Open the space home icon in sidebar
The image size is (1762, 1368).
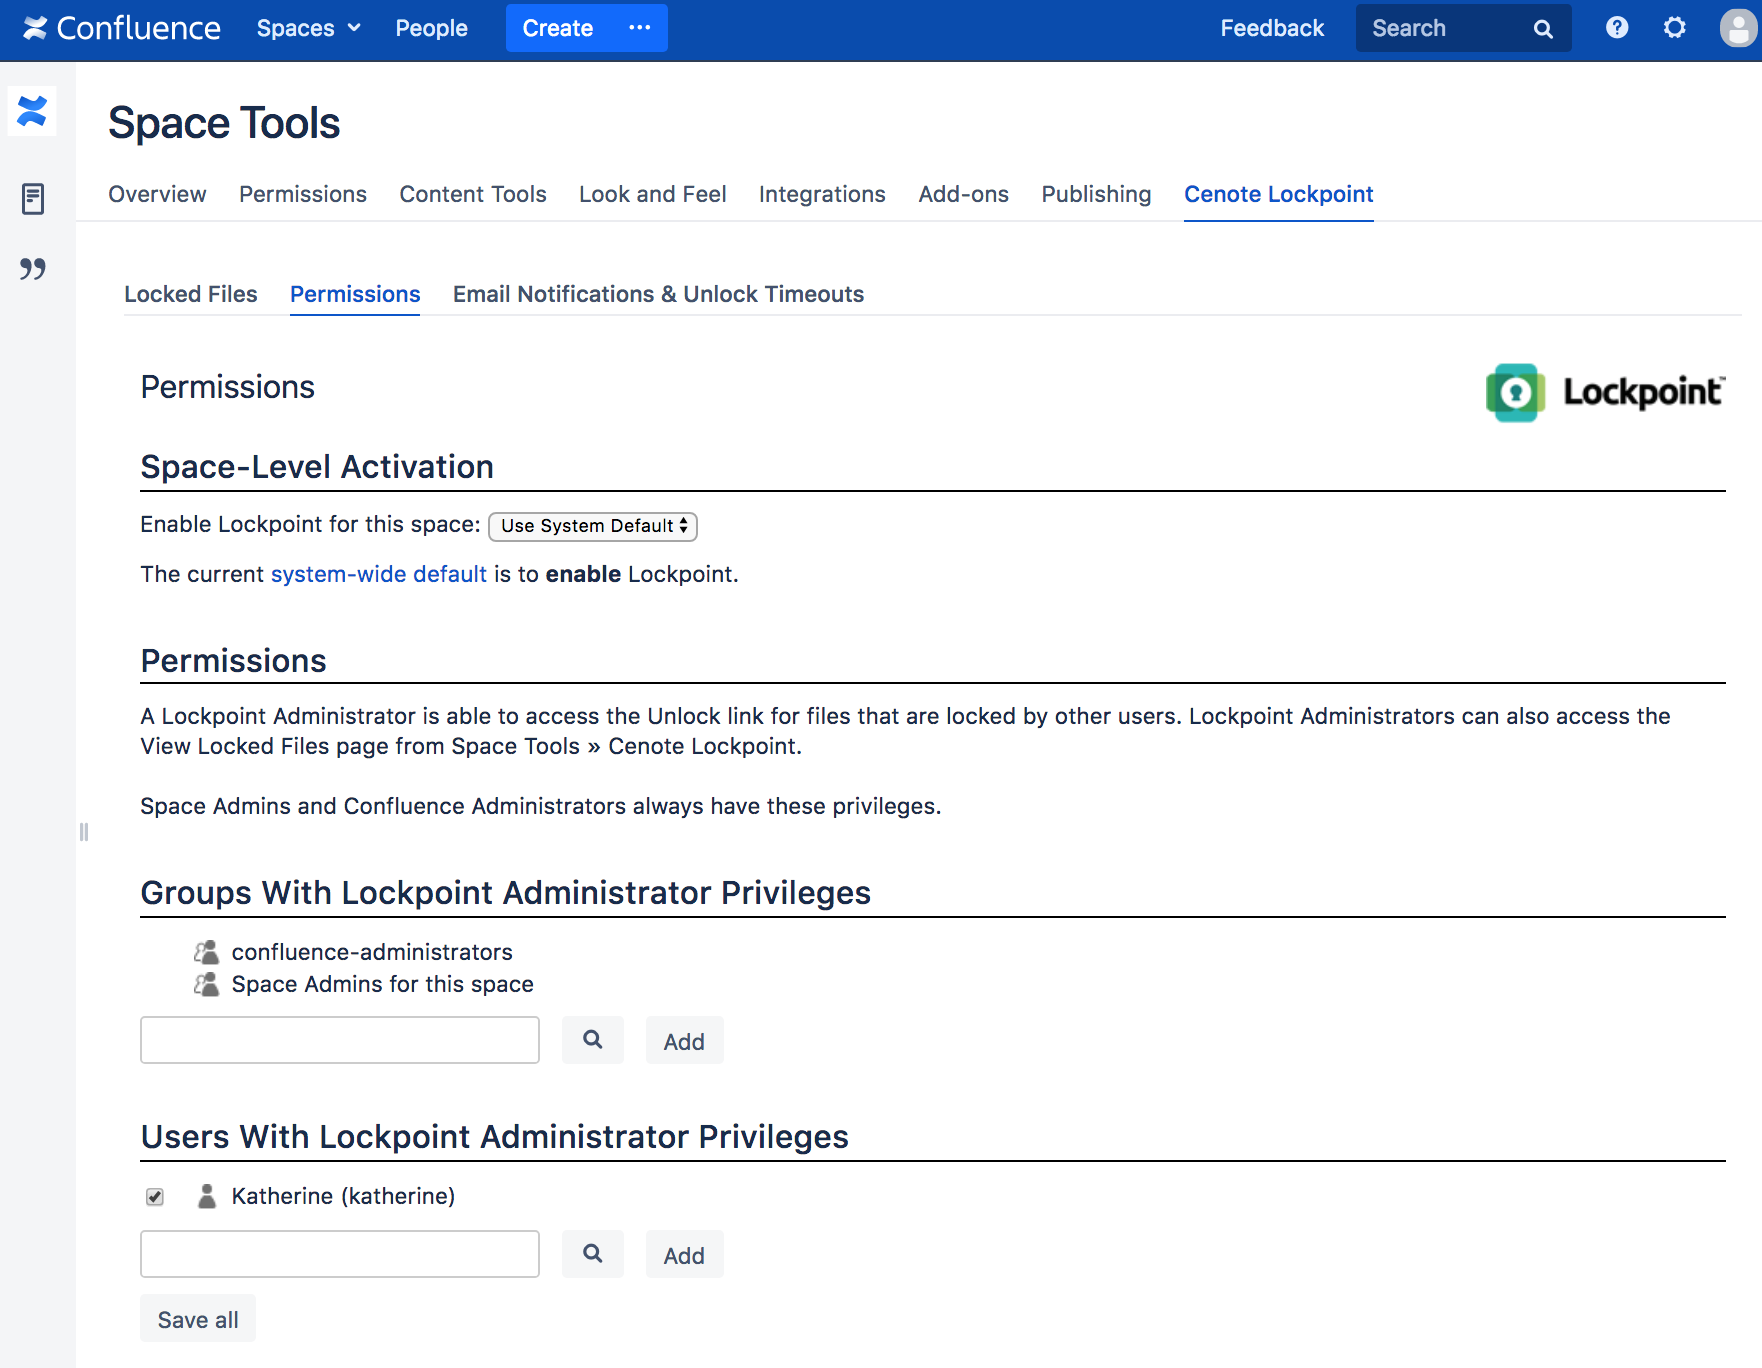click(32, 110)
